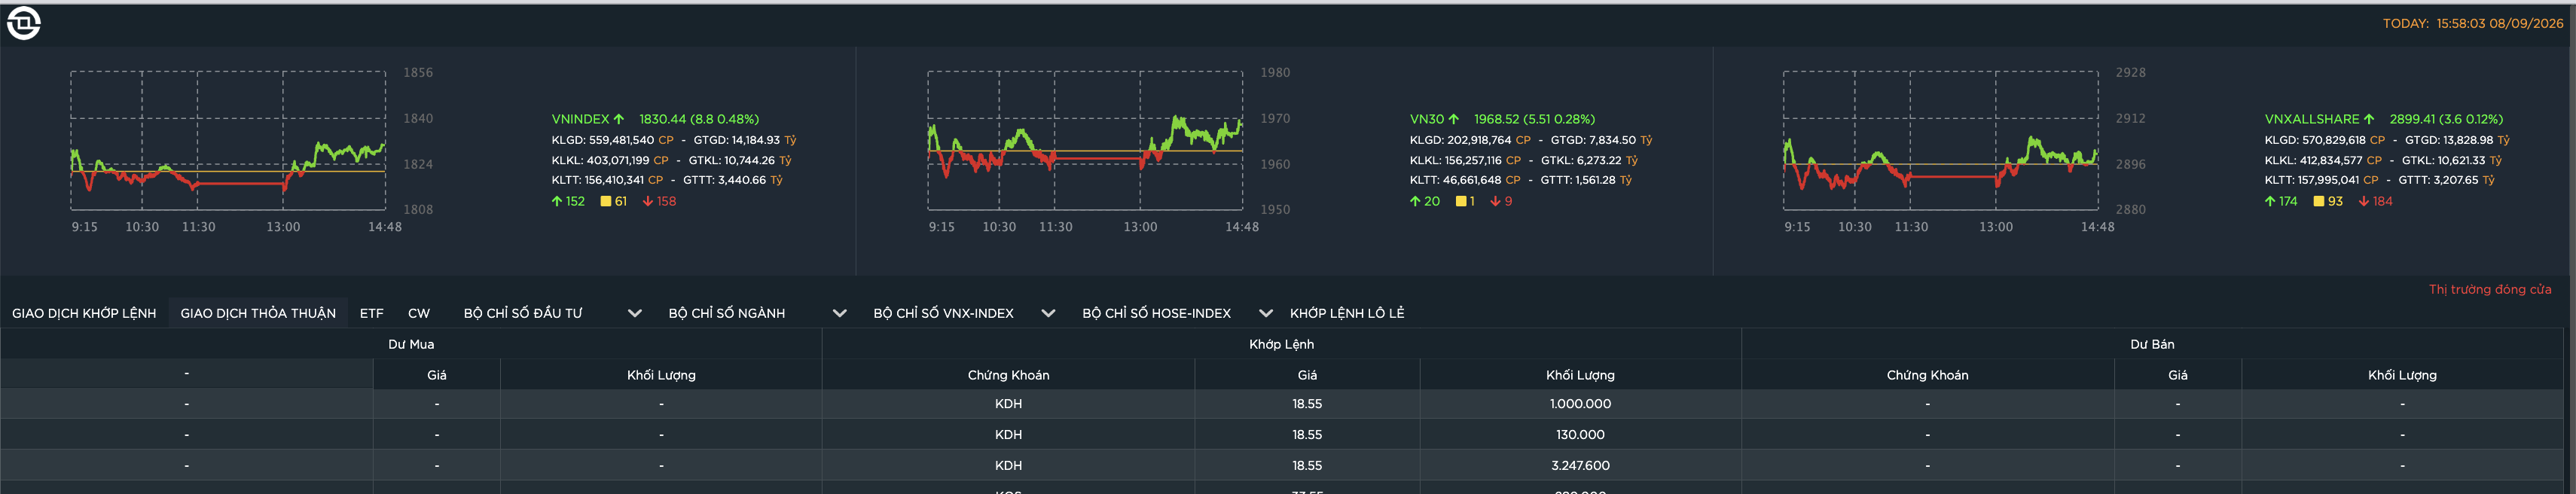Switch to GIAO DỊCH KHỚP LỆNH tab
Image resolution: width=2576 pixels, height=494 pixels.
[84, 313]
